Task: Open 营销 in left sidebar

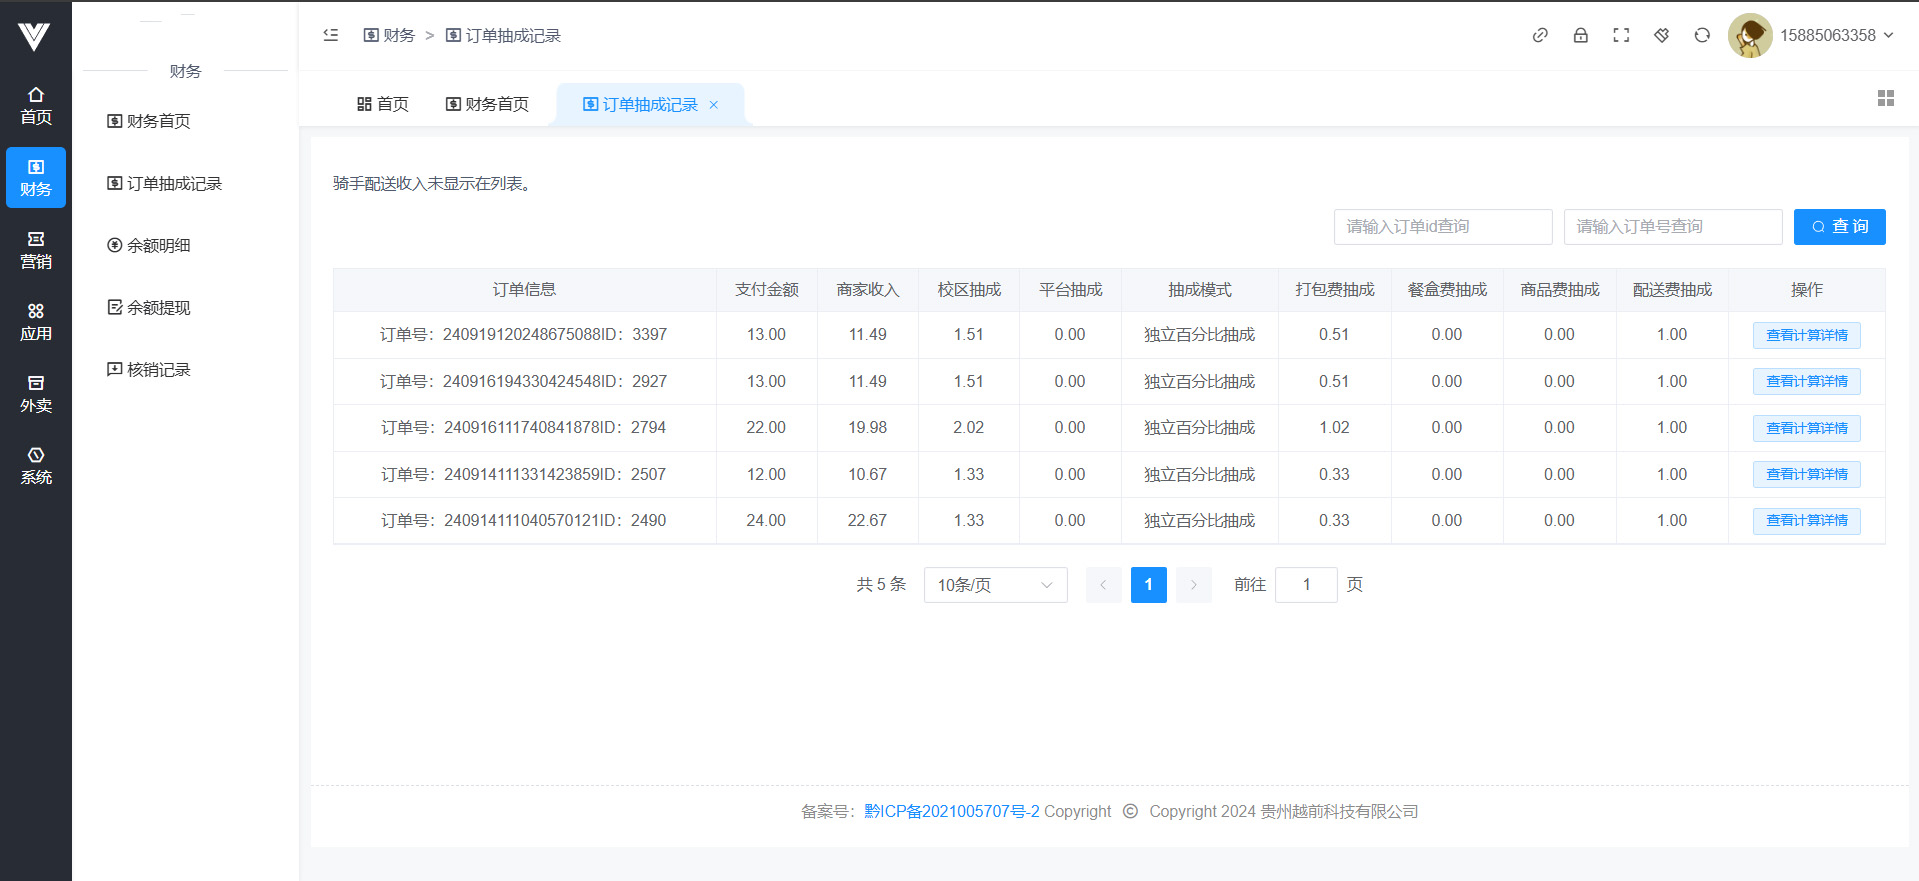Action: [36, 250]
